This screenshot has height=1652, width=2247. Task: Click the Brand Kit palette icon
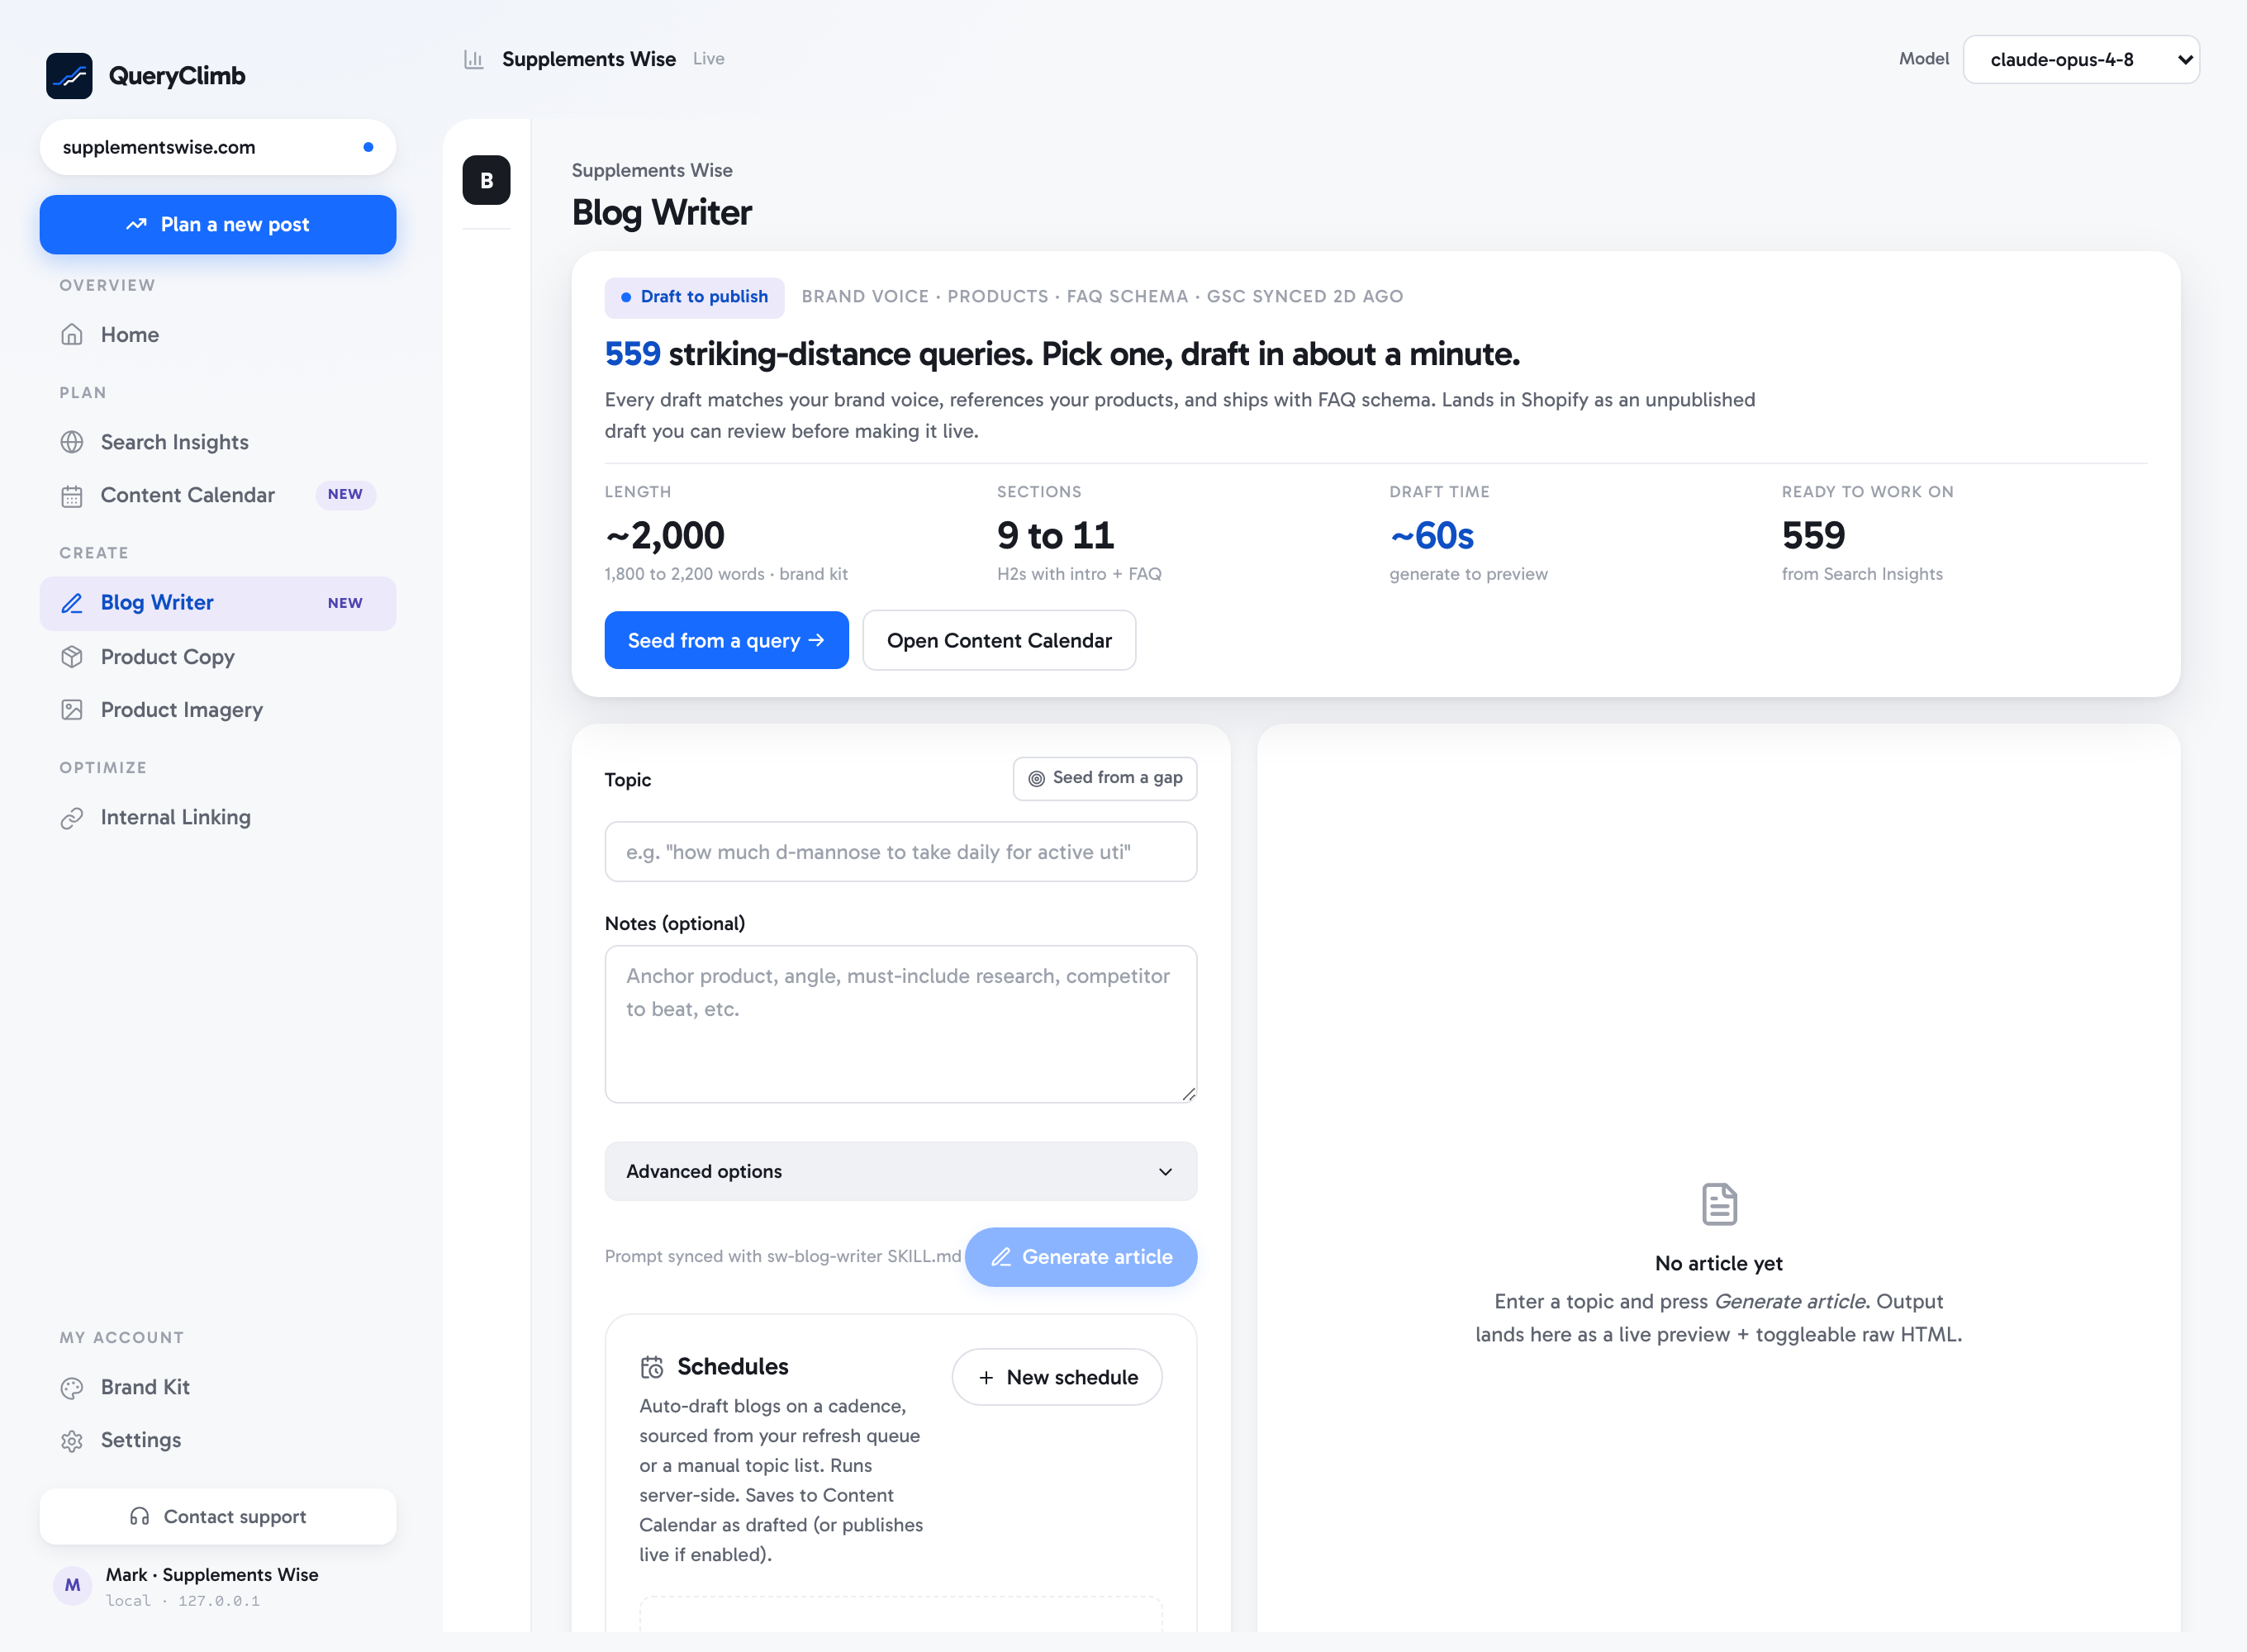(72, 1388)
